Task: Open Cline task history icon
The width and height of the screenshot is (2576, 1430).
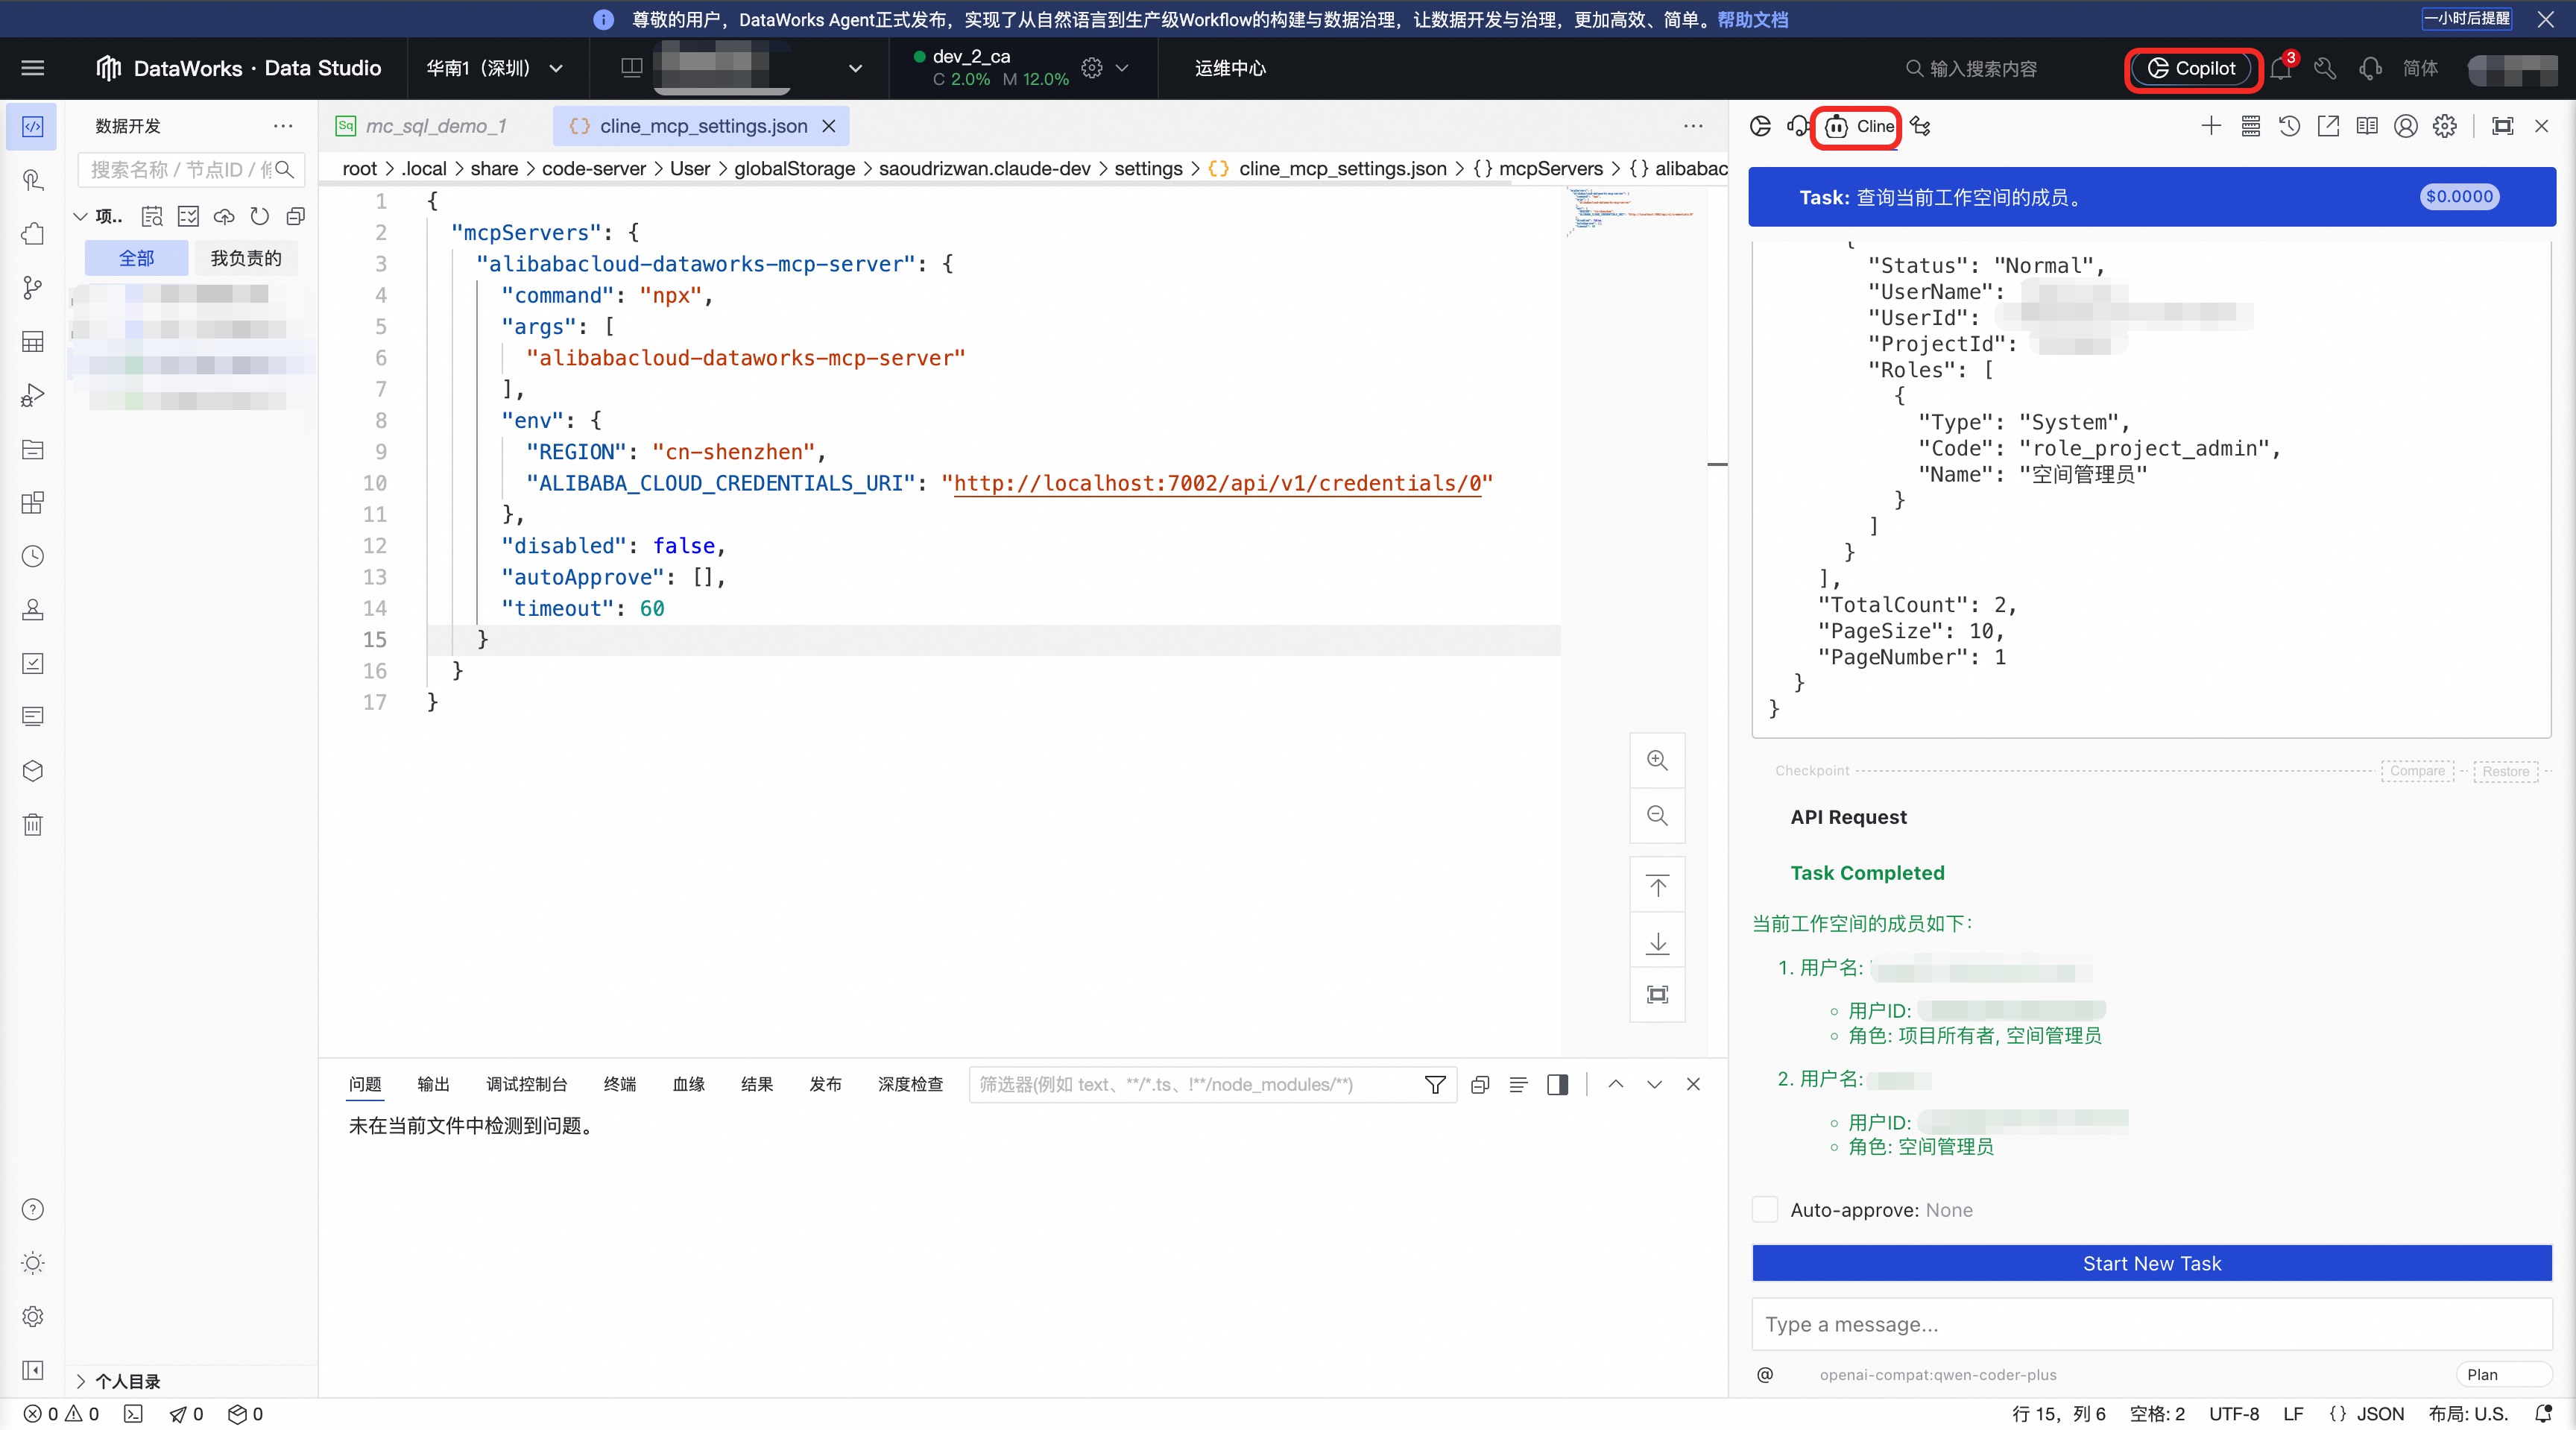Action: click(2289, 126)
